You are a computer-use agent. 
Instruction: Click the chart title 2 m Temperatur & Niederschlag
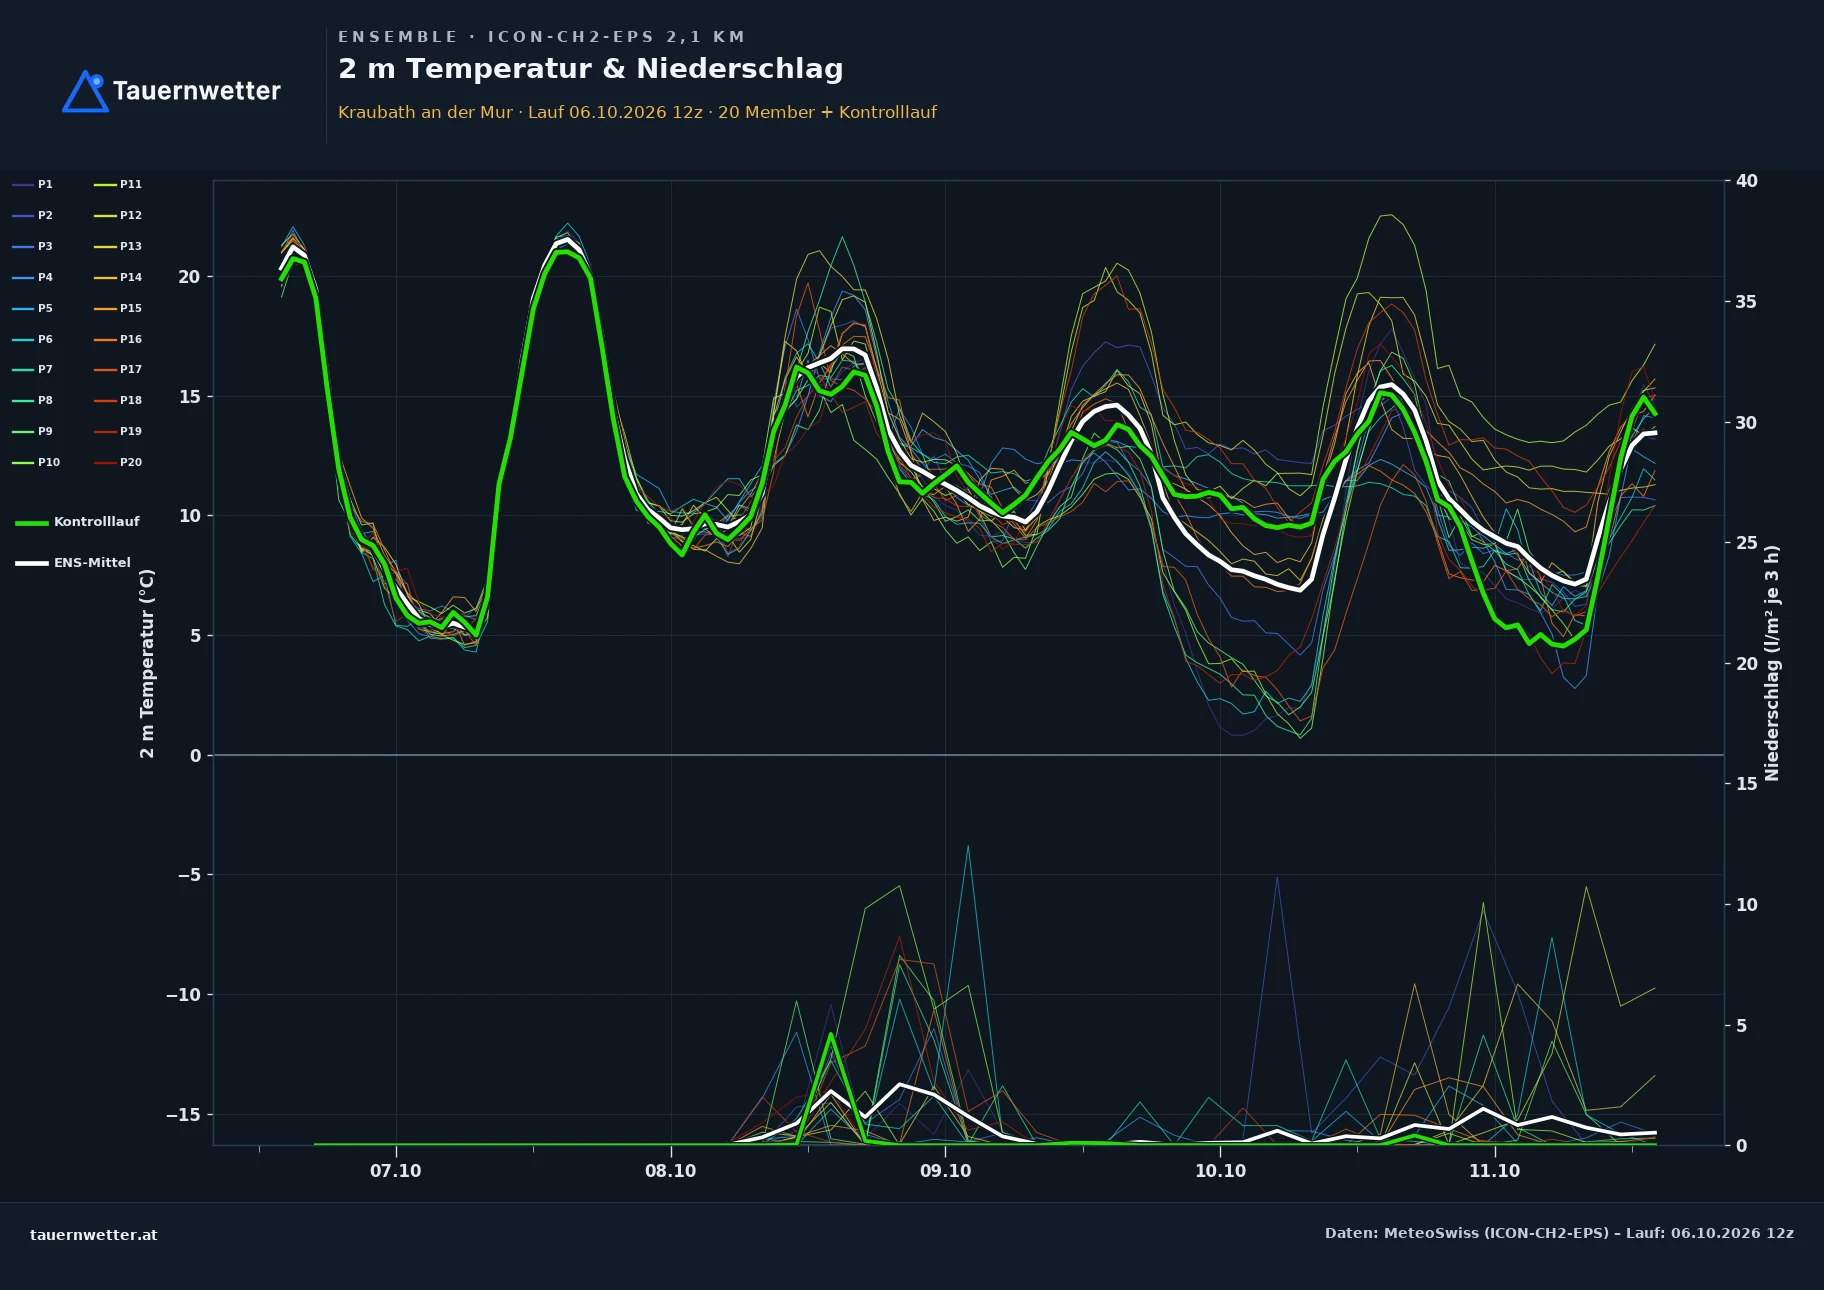(x=591, y=69)
